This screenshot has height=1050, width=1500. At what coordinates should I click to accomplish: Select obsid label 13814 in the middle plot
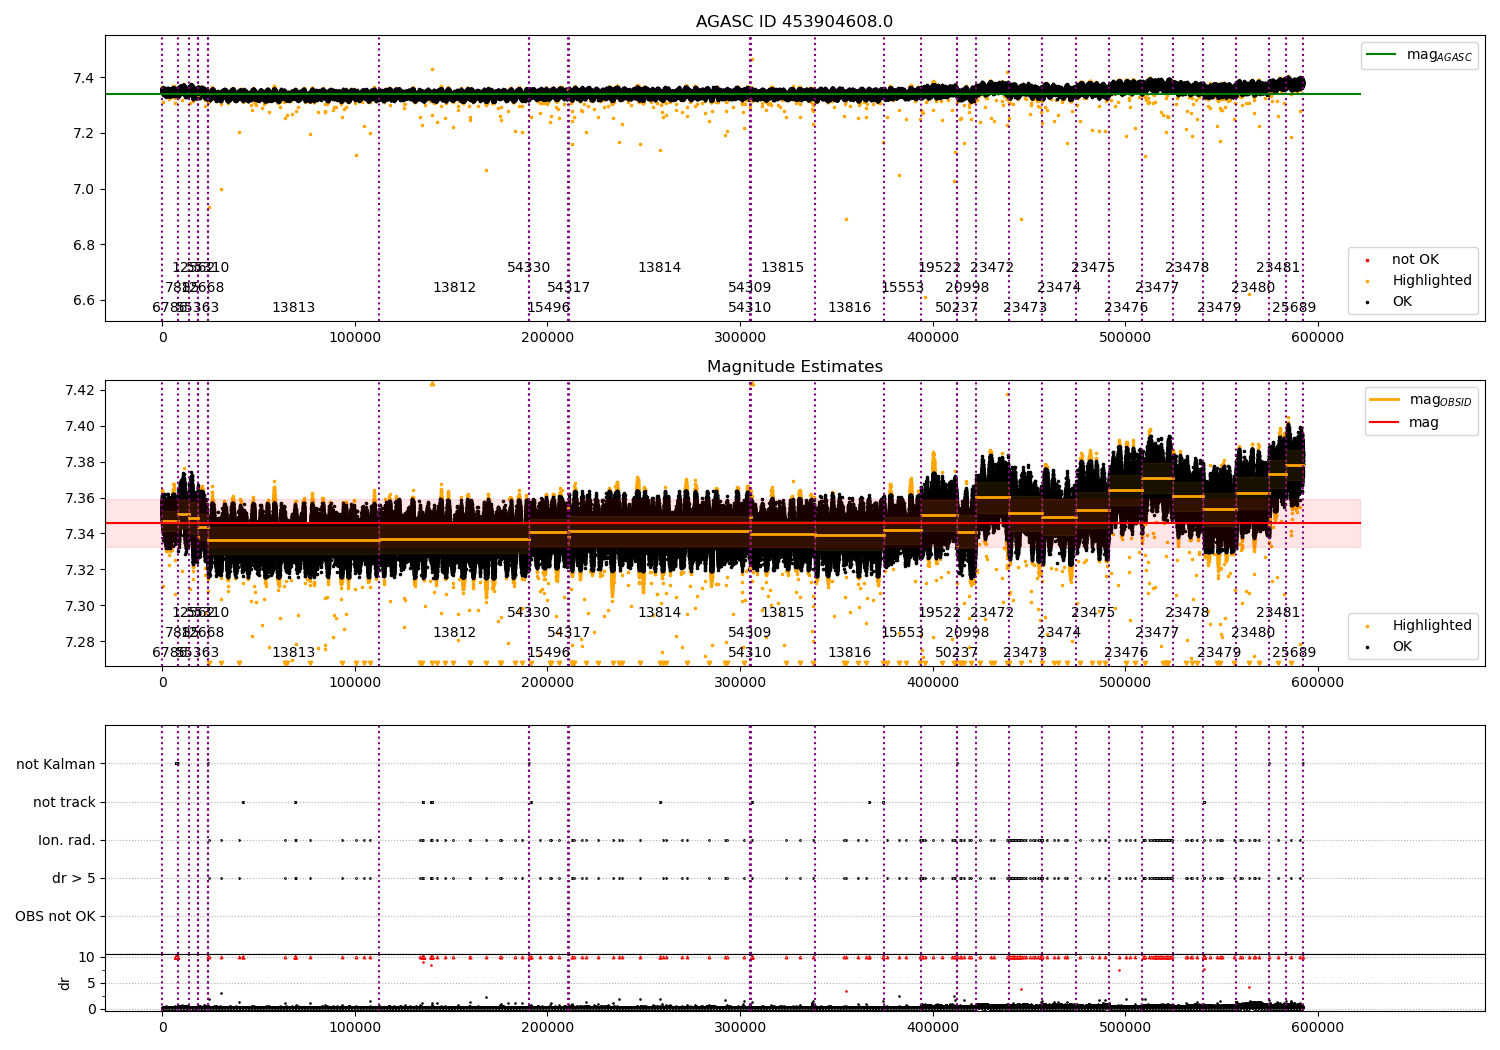pos(659,612)
